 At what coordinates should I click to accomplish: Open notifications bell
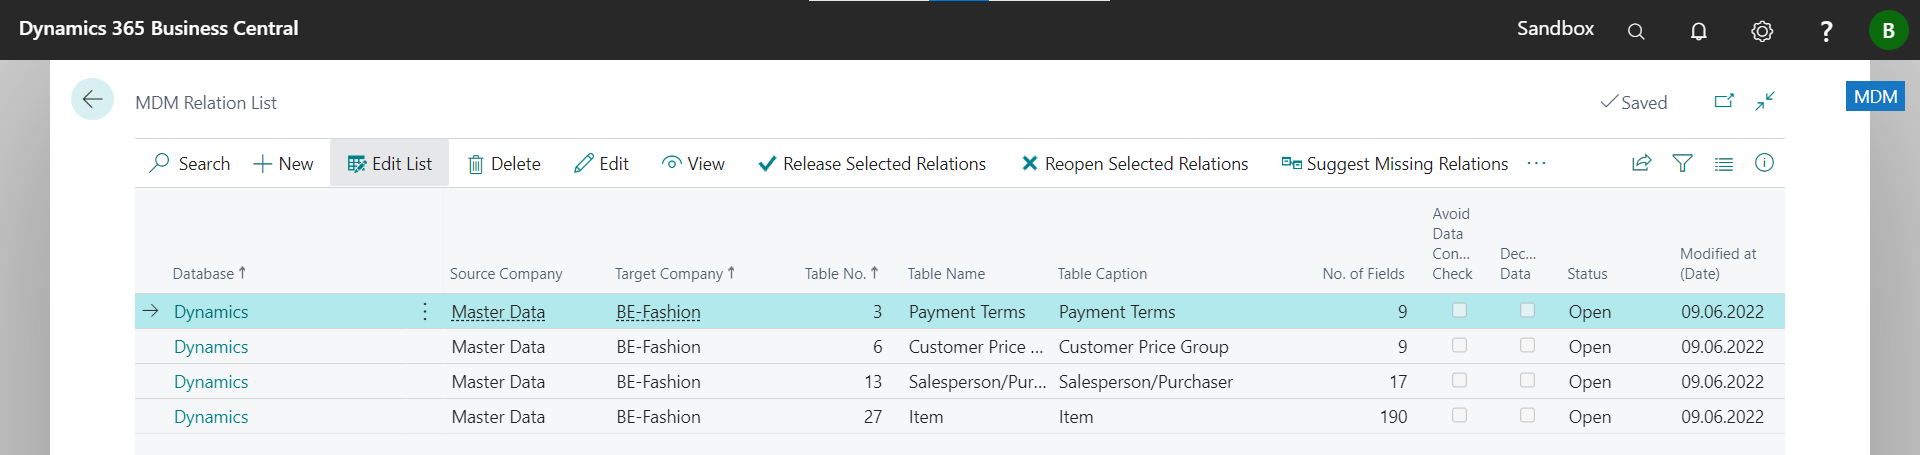coord(1699,31)
